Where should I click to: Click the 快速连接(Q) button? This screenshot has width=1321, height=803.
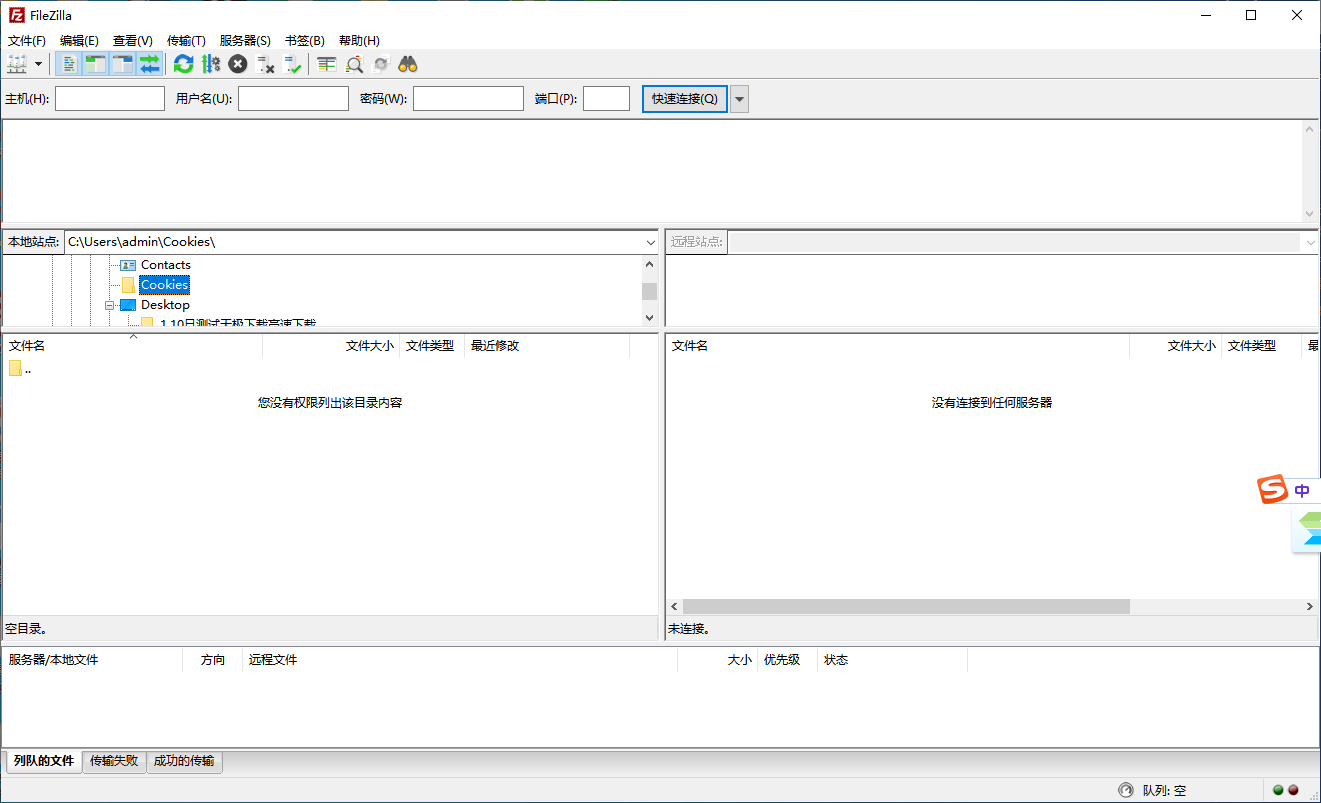[684, 98]
